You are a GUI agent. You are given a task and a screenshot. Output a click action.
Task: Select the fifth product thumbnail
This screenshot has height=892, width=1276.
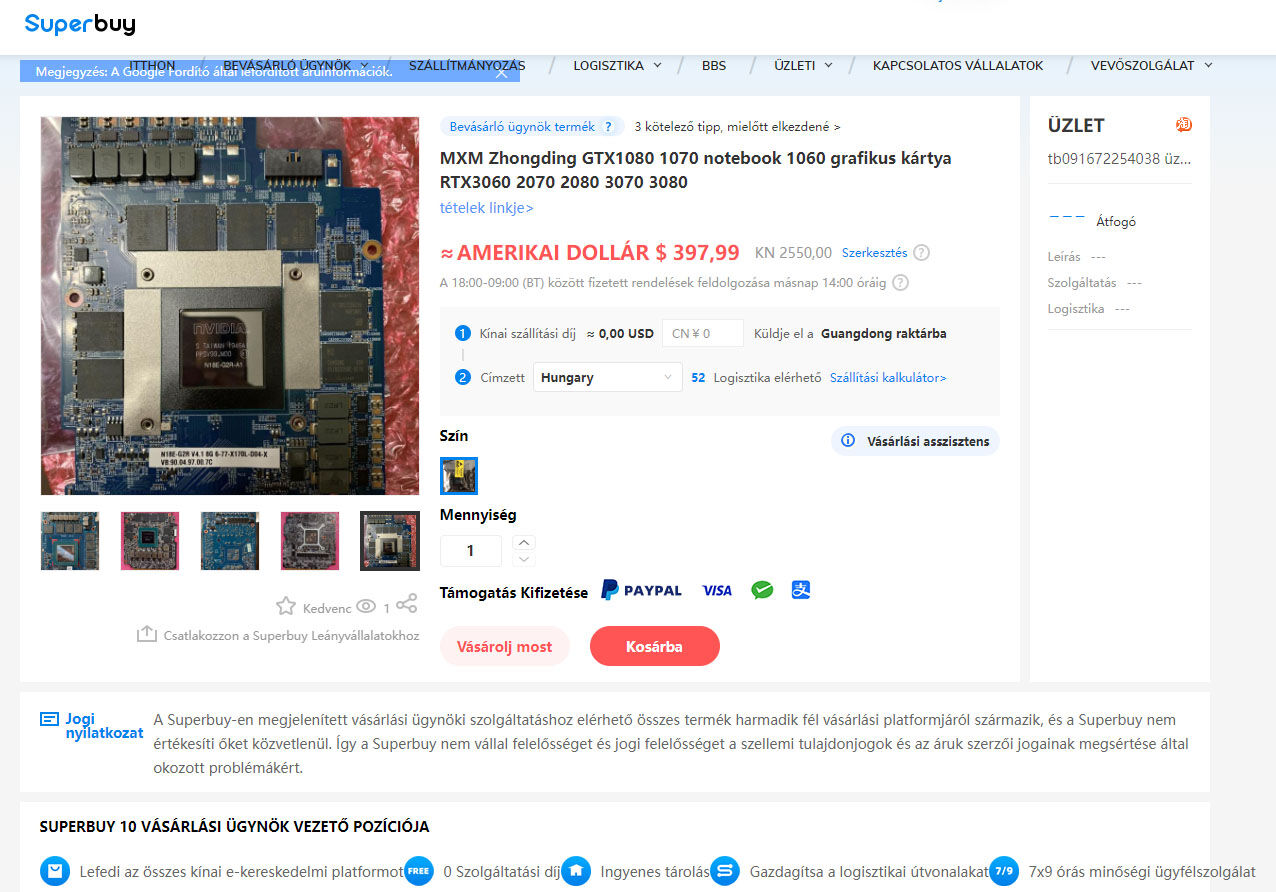click(x=390, y=541)
